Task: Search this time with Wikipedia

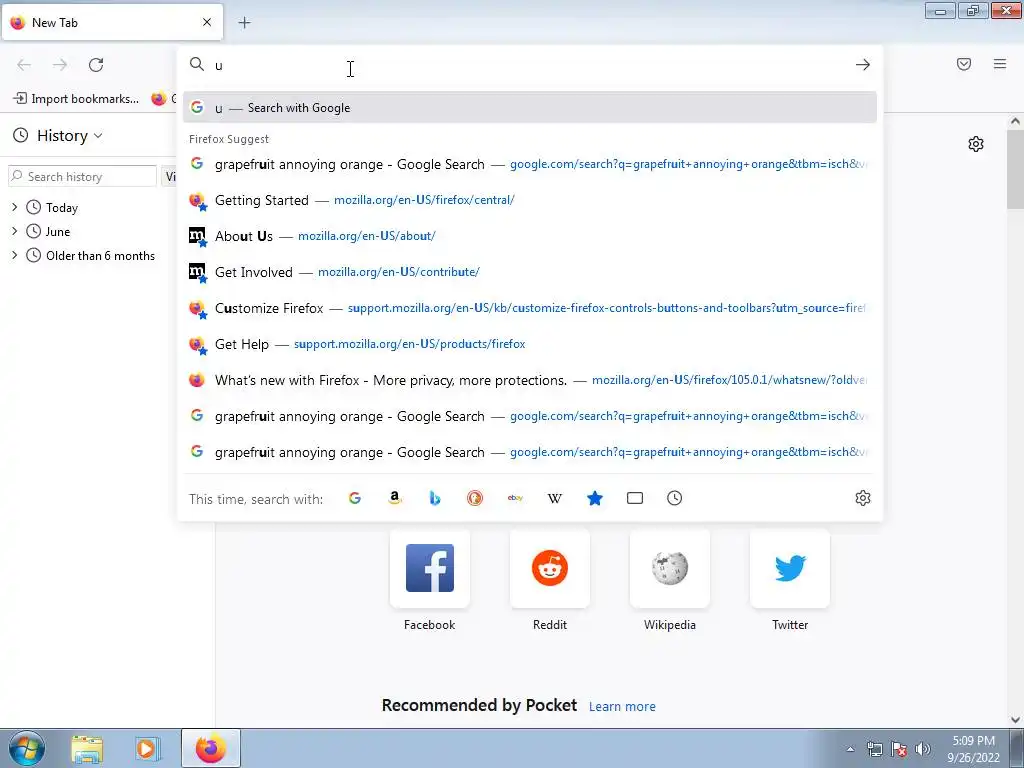Action: point(554,498)
